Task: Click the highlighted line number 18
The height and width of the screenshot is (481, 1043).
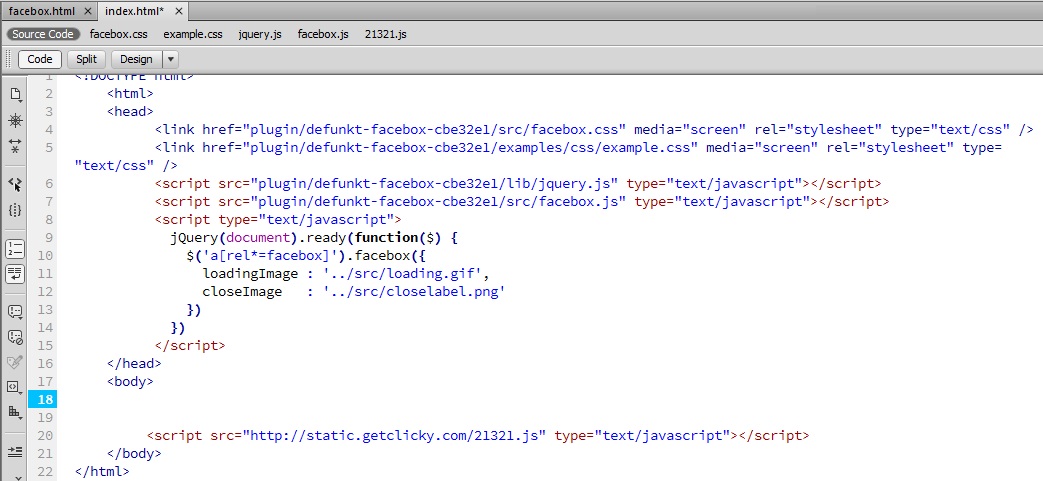Action: click(43, 399)
